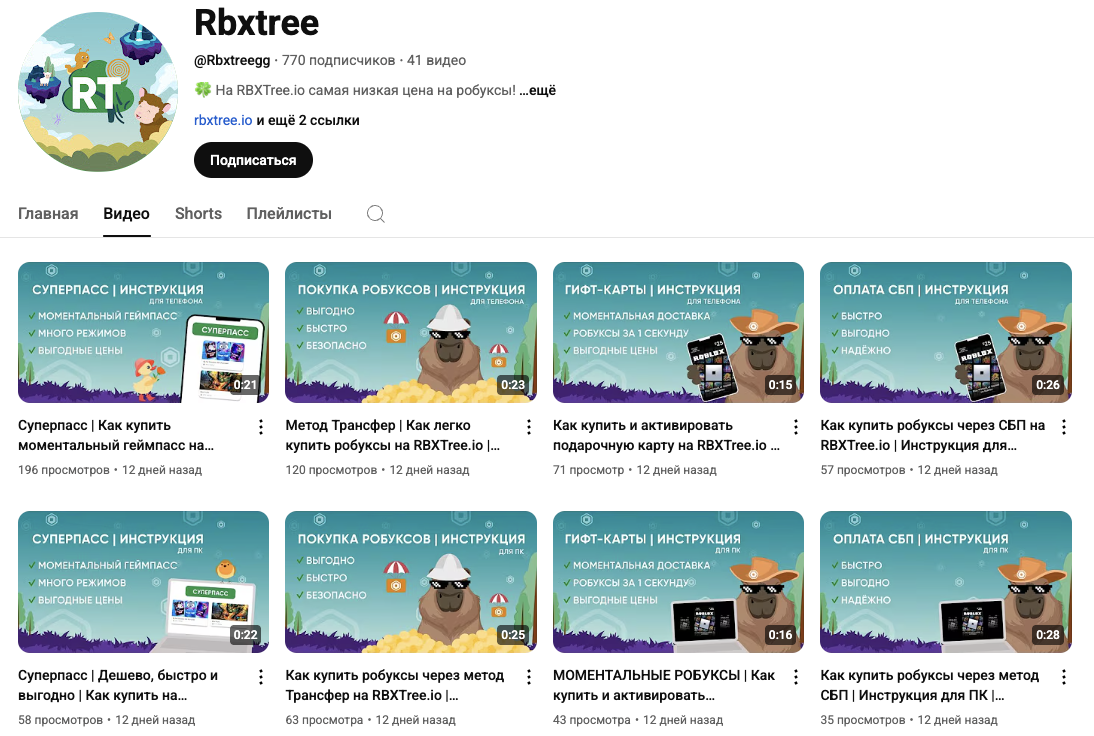Open options menu for 0:28 СБП ПК video

click(x=1063, y=677)
